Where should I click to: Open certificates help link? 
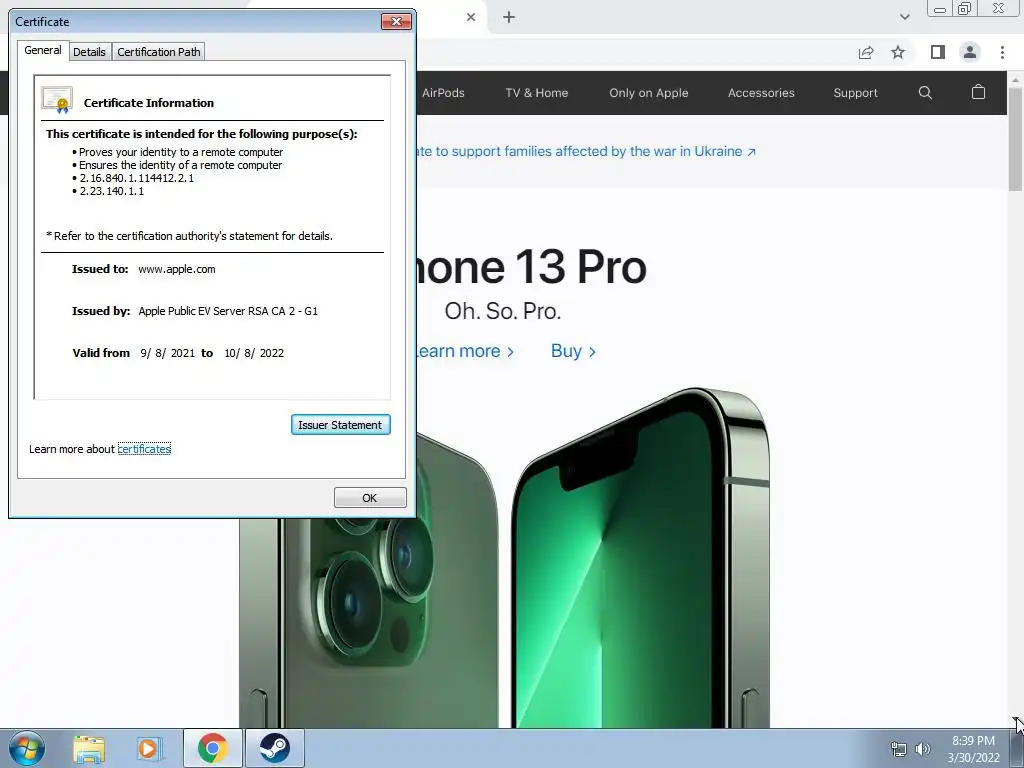144,449
